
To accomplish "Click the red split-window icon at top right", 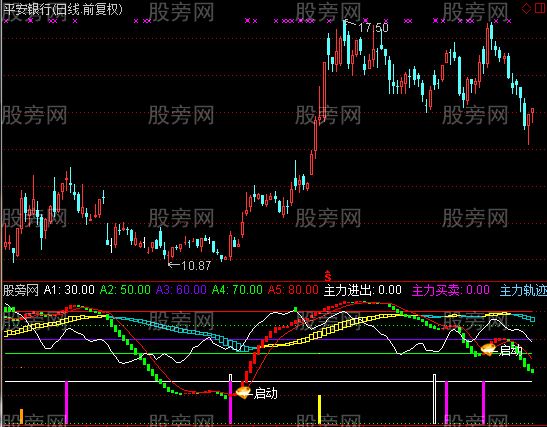I will pos(540,8).
